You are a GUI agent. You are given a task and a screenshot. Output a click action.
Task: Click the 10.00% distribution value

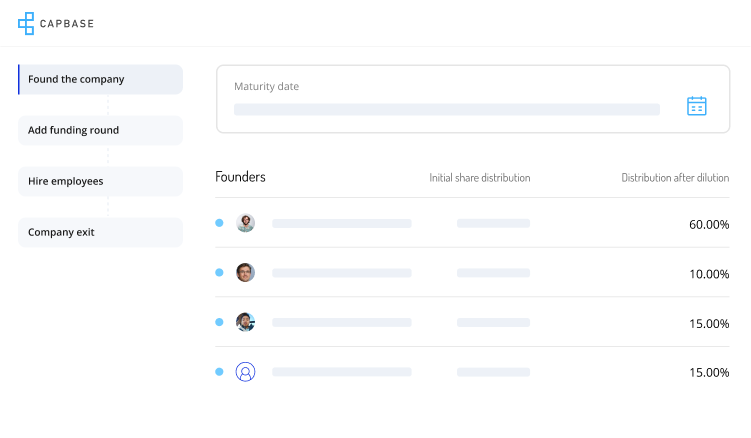point(708,274)
